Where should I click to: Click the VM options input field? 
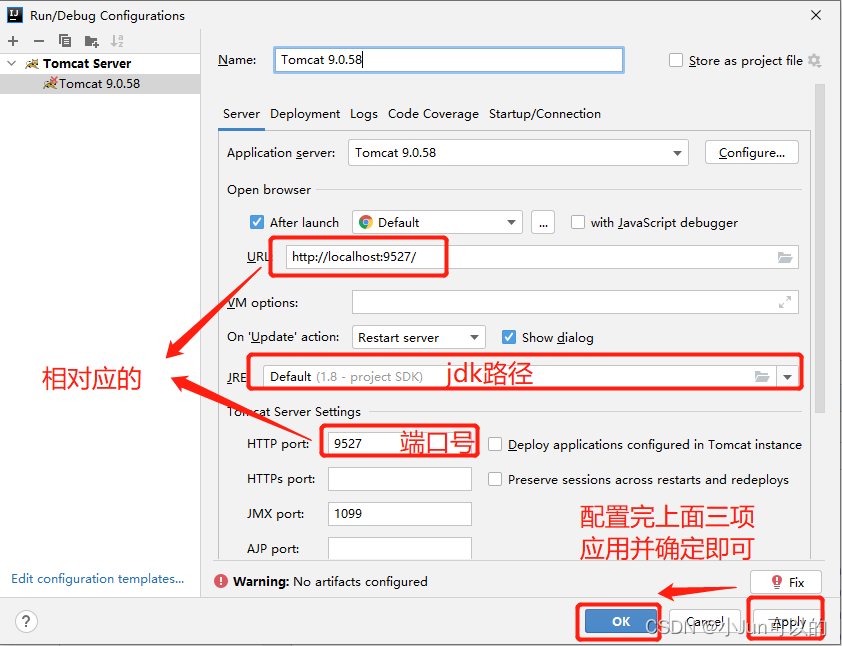[575, 302]
